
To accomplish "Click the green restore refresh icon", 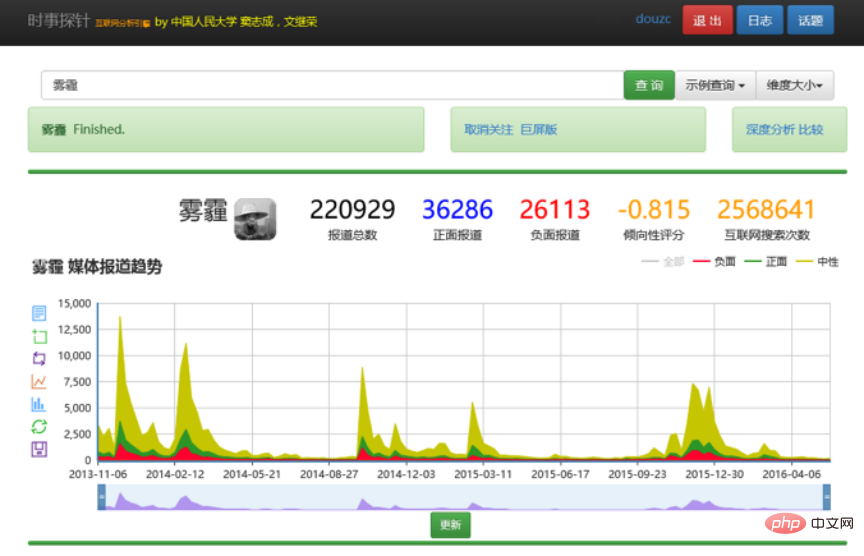I will coord(39,427).
